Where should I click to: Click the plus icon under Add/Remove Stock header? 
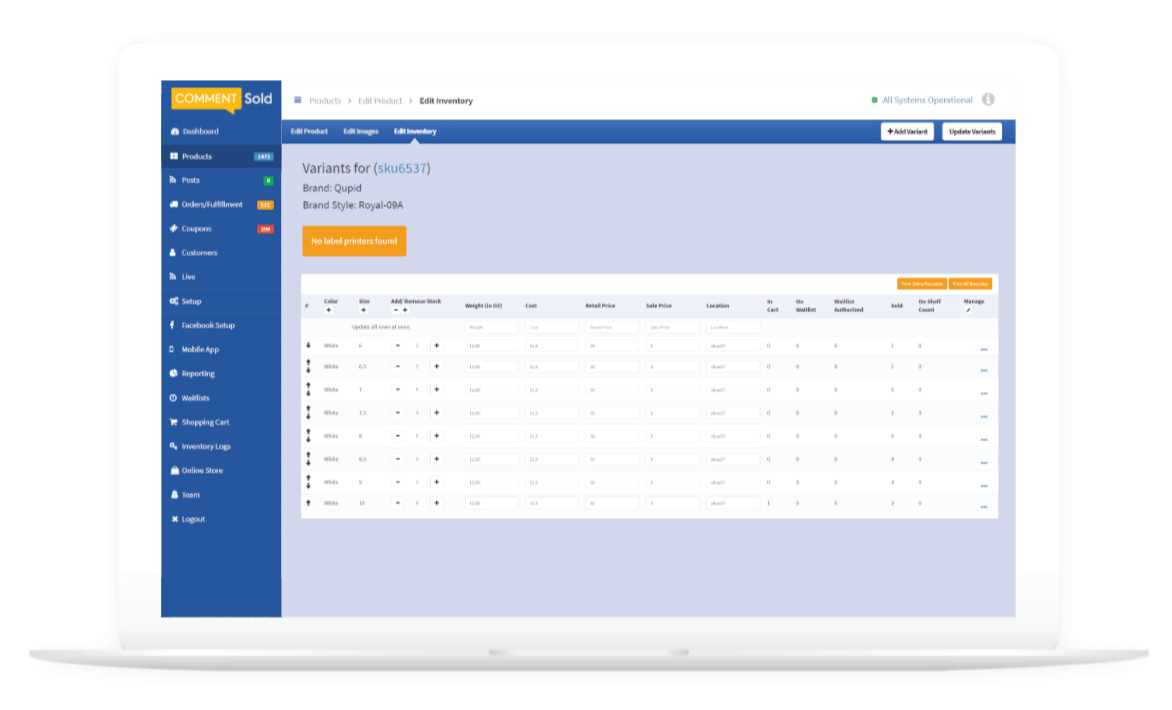pos(405,310)
